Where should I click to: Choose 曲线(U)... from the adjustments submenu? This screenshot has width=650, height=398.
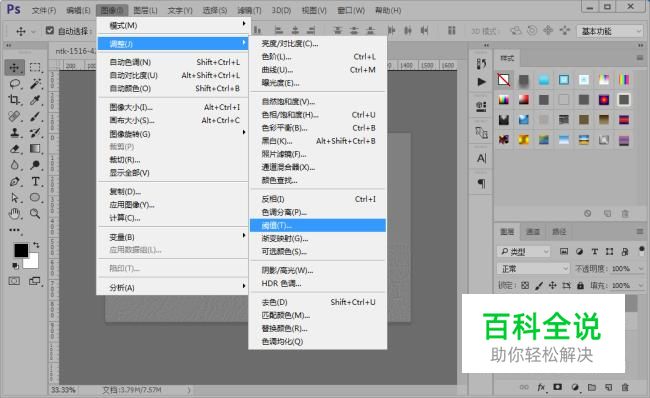[x=318, y=70]
